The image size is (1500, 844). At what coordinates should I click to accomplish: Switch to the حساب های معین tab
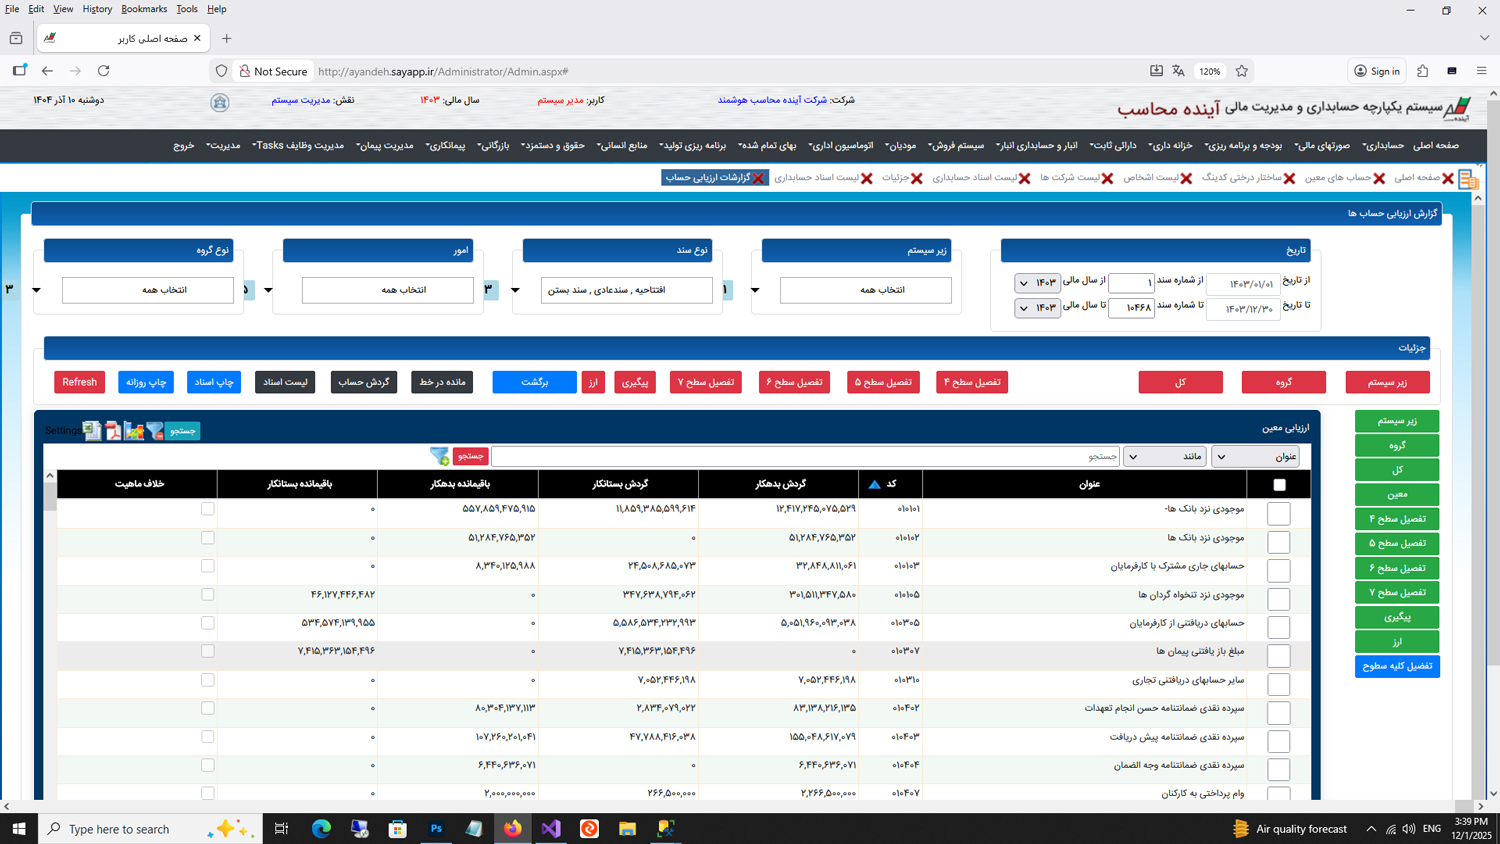pos(1337,178)
